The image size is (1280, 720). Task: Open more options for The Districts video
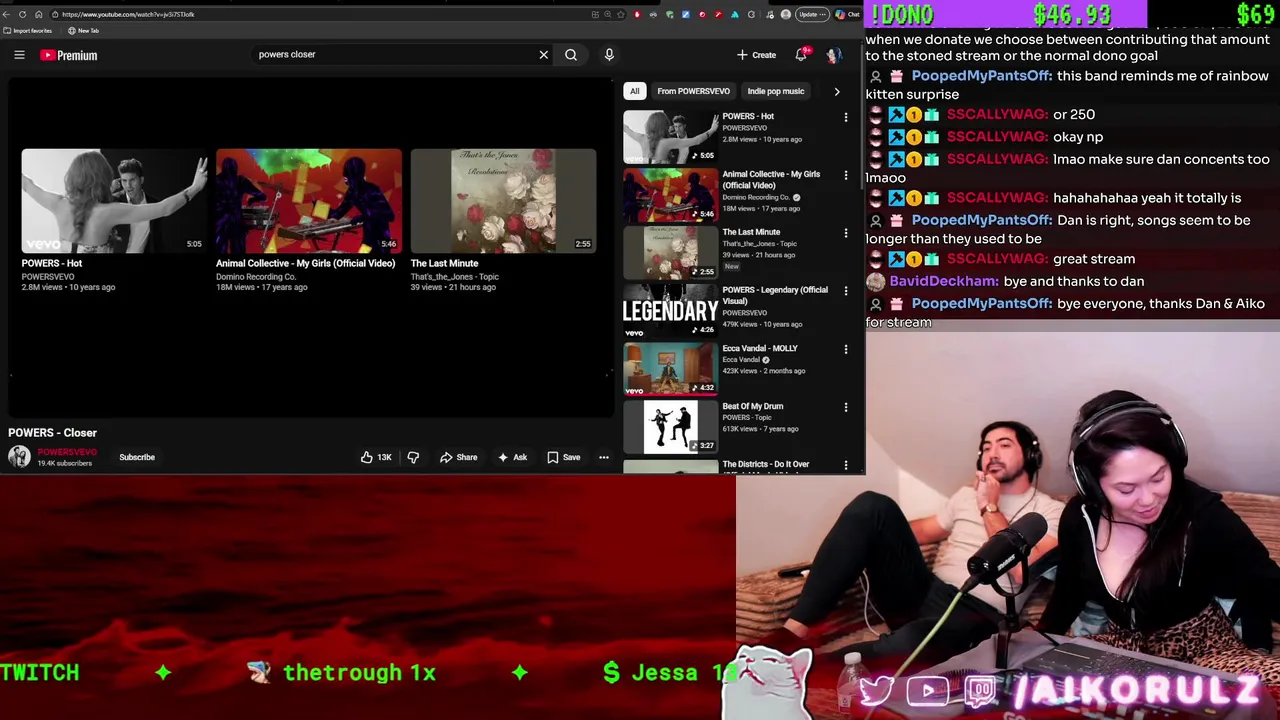(x=846, y=465)
